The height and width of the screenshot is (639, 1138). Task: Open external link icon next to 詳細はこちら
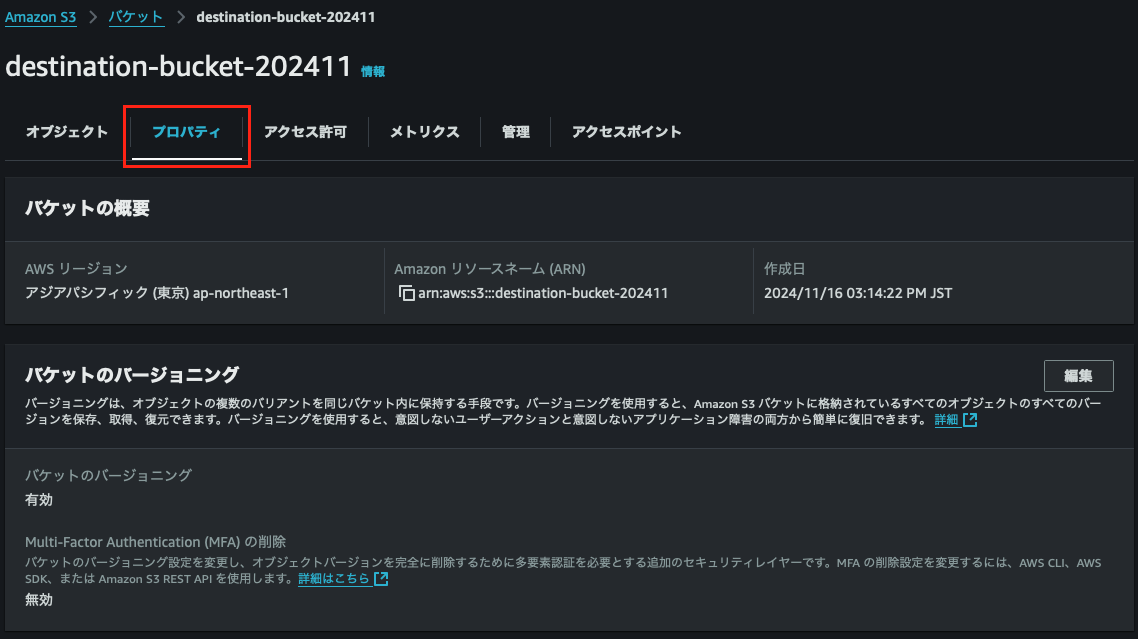(x=381, y=579)
